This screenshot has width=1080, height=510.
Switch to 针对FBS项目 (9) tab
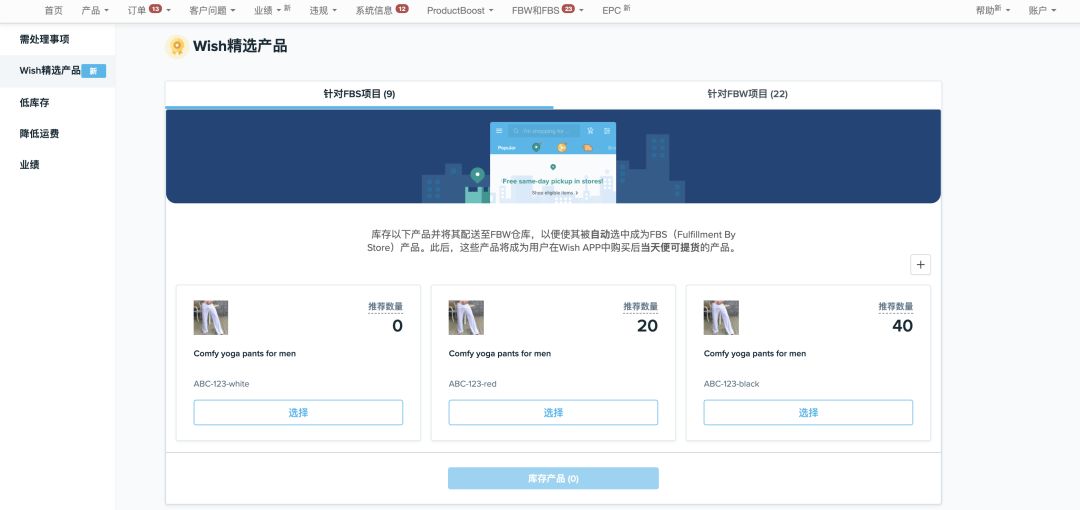360,94
